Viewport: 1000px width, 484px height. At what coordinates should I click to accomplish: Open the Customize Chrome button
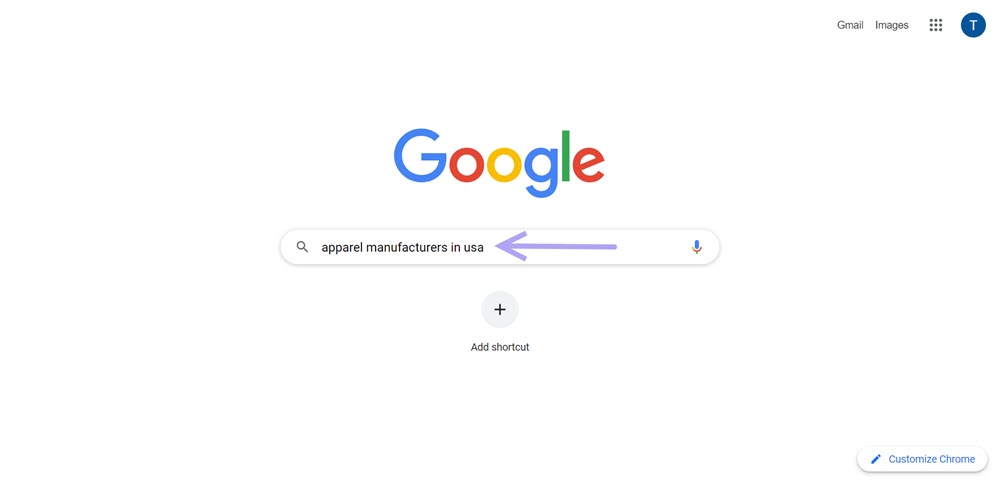click(x=922, y=459)
